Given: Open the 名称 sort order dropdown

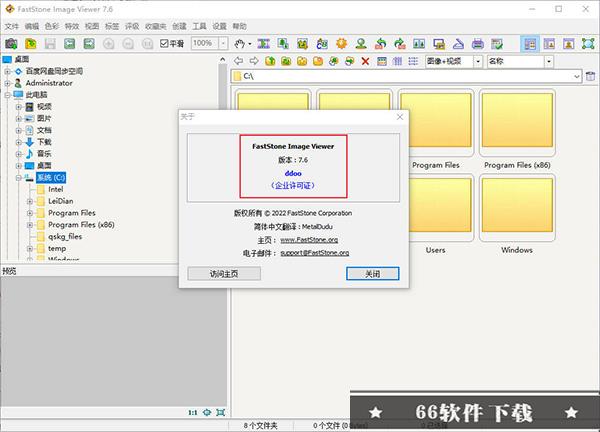Looking at the screenshot, I should [x=549, y=61].
